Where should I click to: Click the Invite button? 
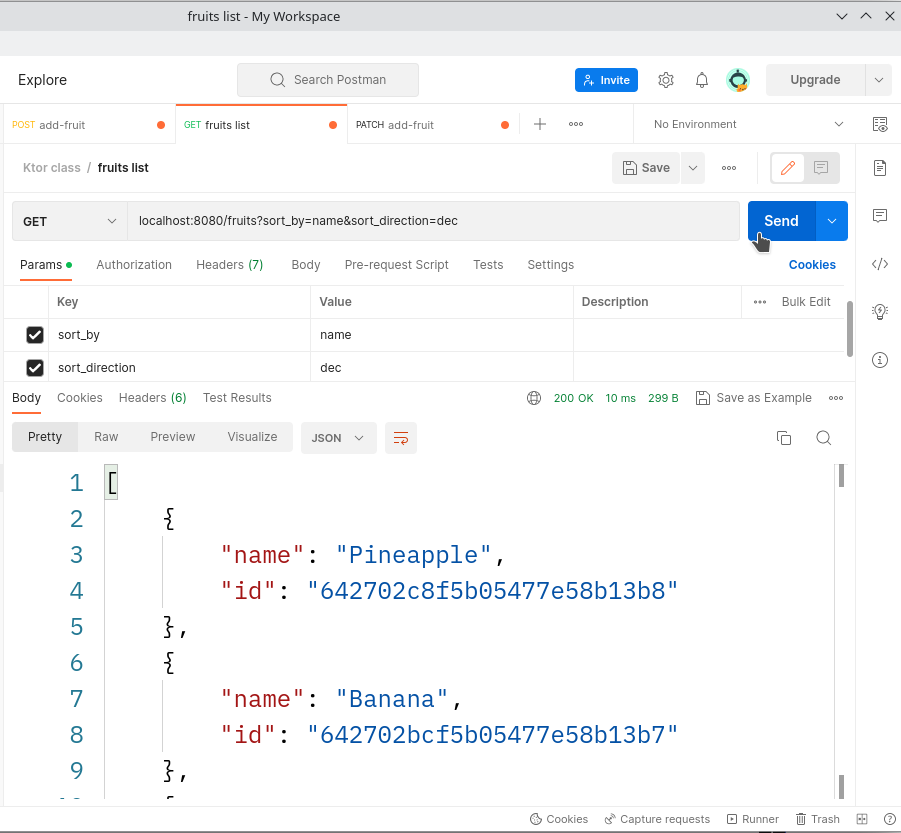click(606, 80)
